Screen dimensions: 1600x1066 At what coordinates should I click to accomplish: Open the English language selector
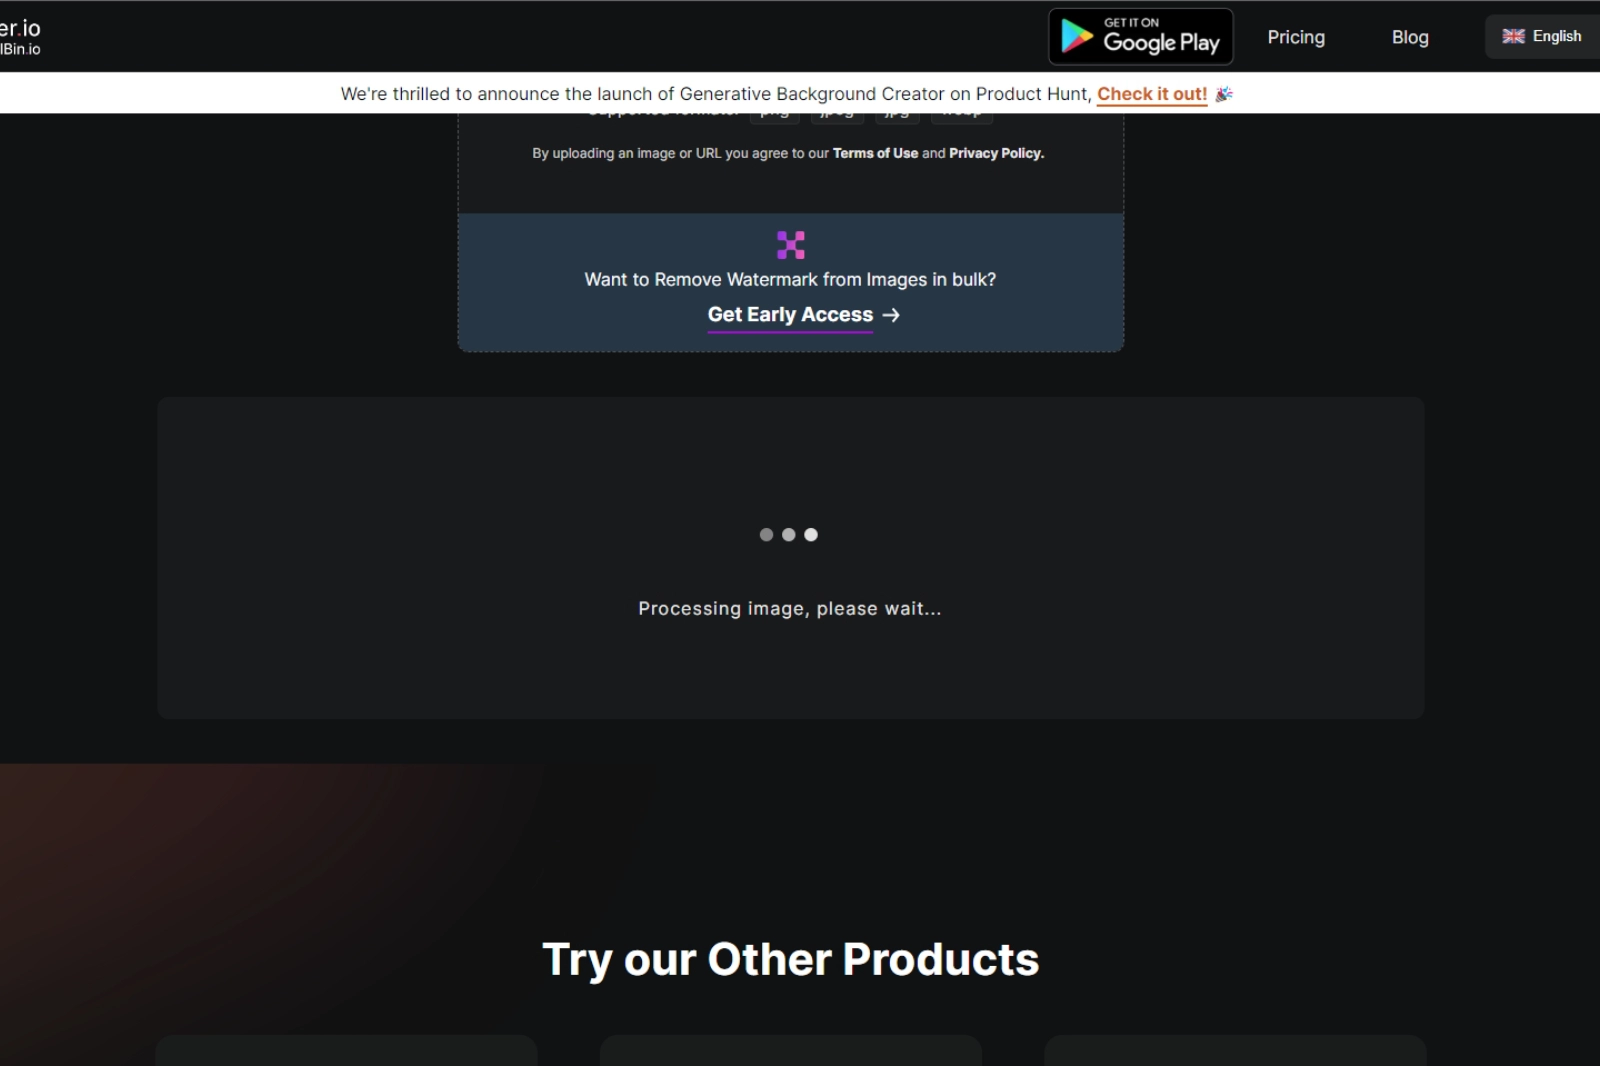pyautogui.click(x=1542, y=36)
